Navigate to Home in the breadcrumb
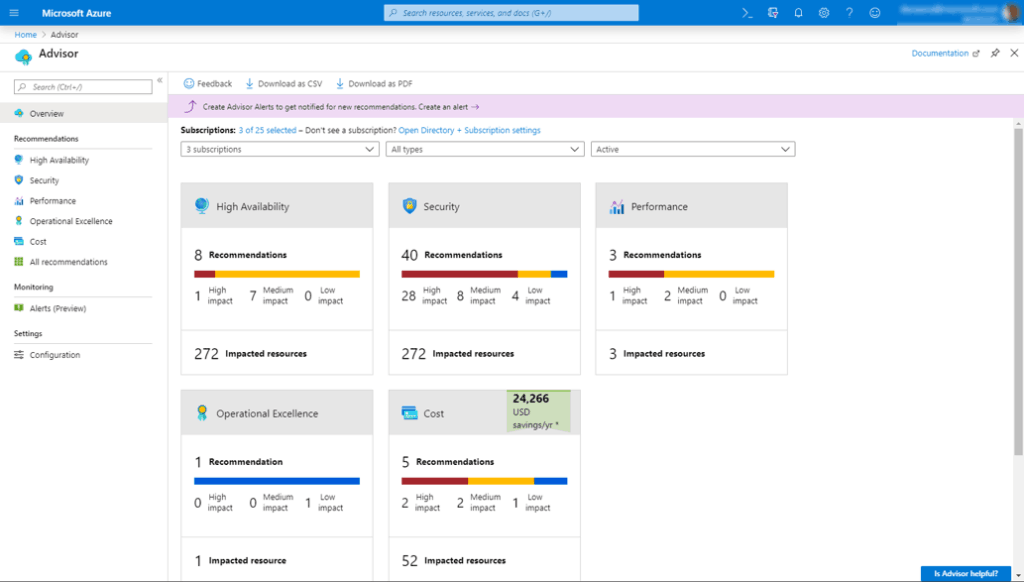 tap(25, 34)
